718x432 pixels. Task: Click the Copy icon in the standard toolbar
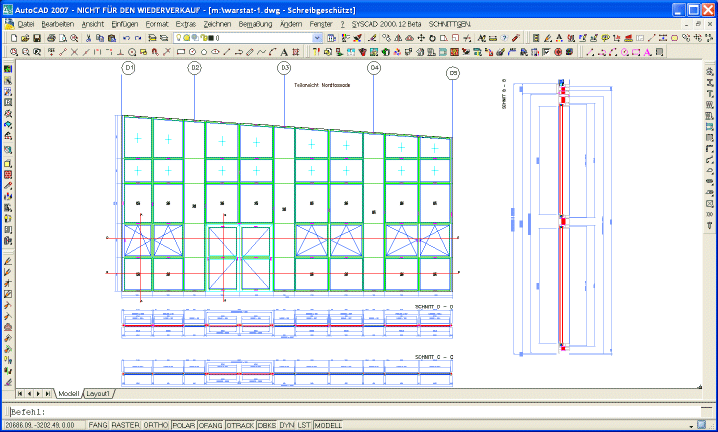click(100, 38)
